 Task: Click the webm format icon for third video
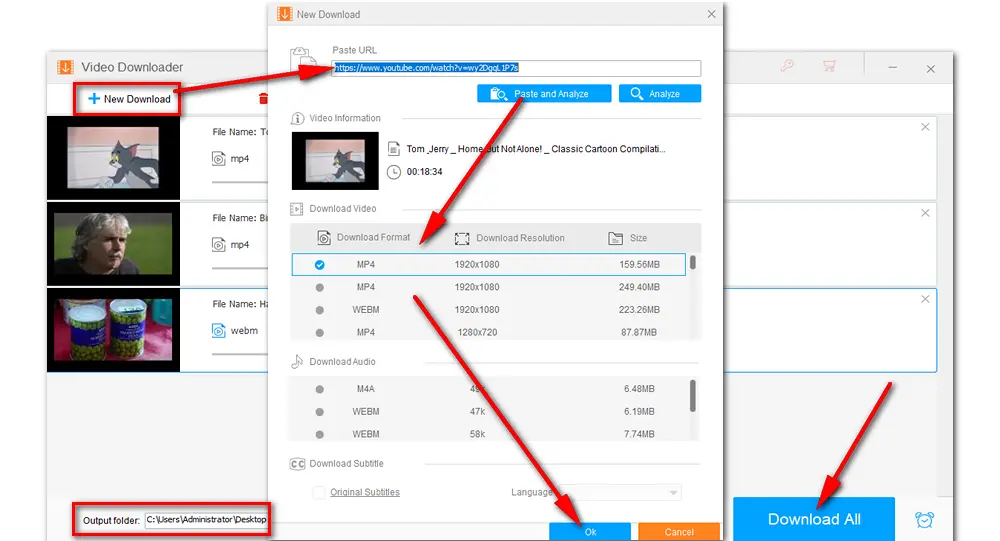click(219, 330)
